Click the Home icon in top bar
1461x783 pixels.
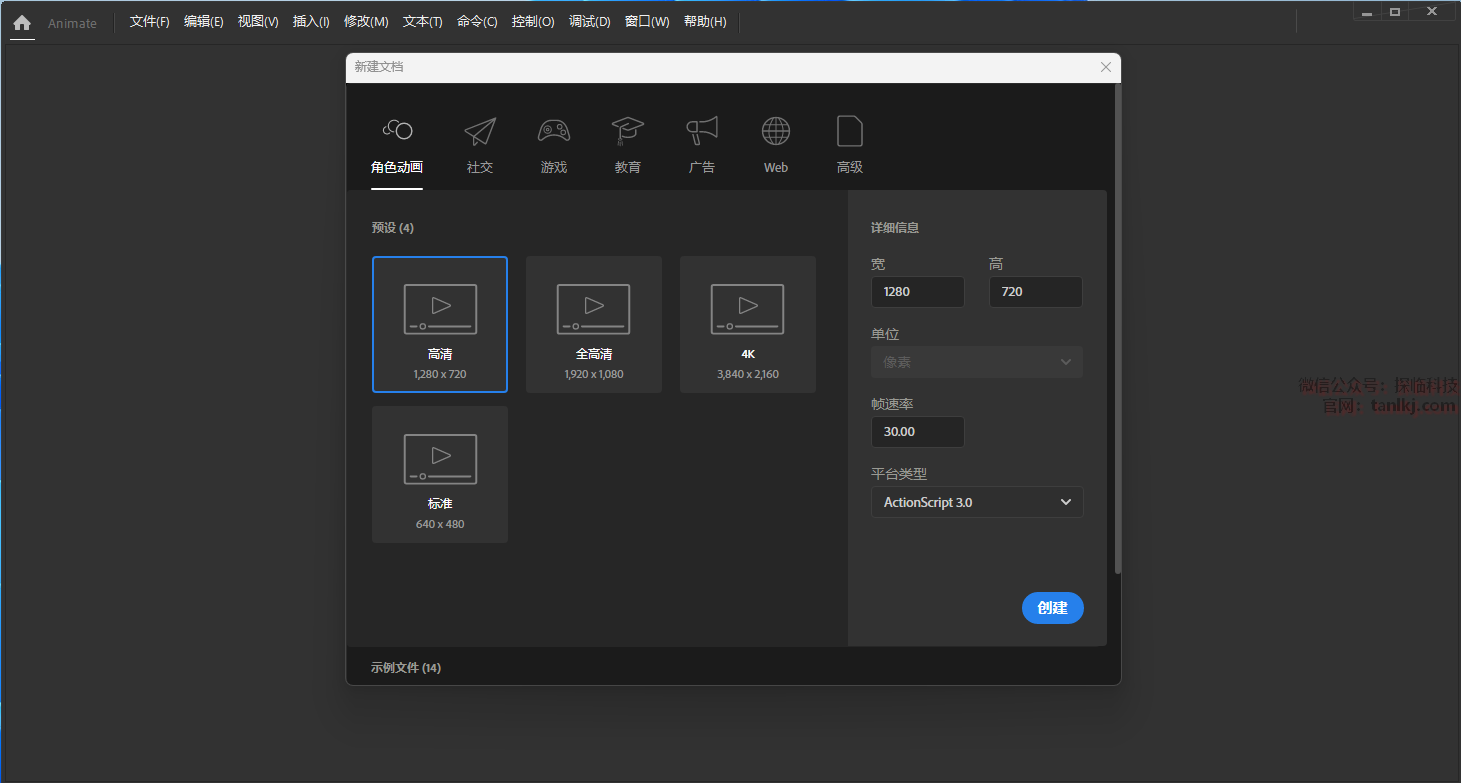(x=22, y=22)
